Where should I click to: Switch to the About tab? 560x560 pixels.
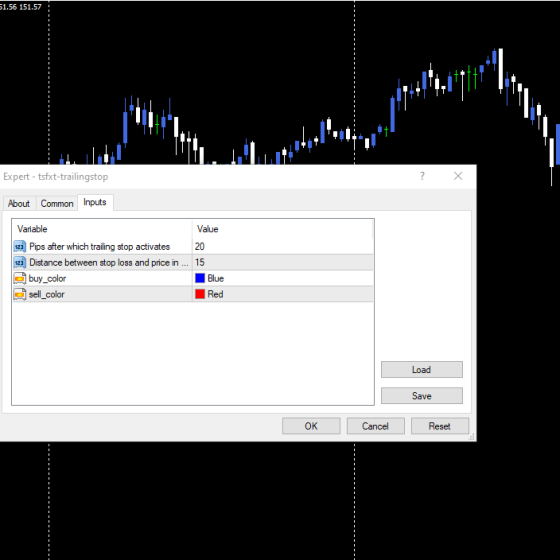point(19,203)
